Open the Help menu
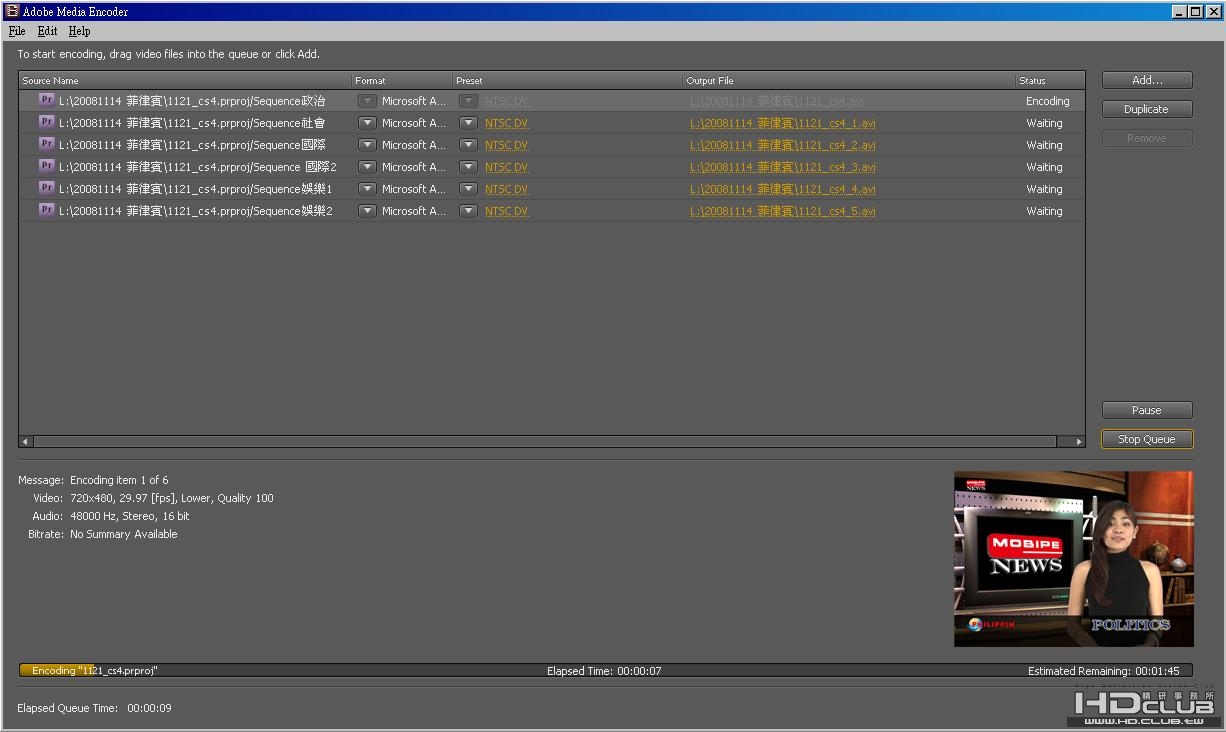This screenshot has width=1226, height=732. click(79, 31)
